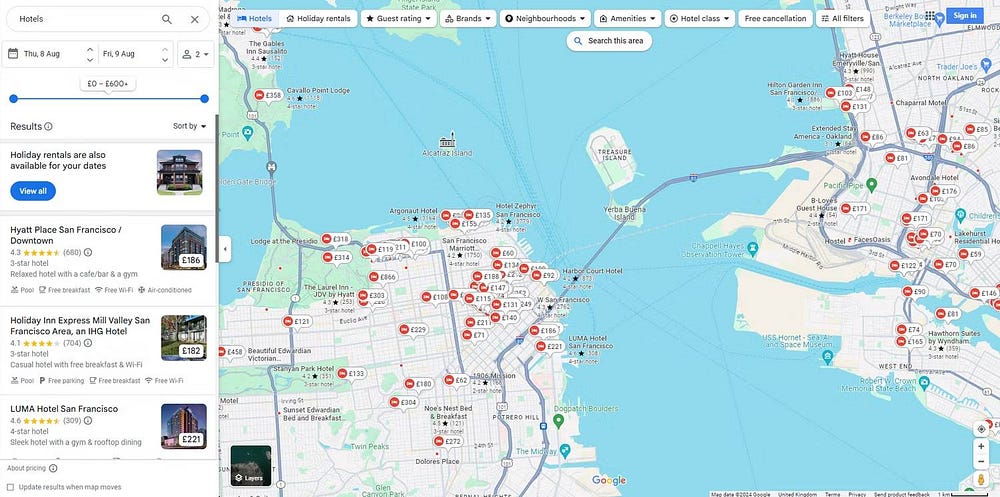This screenshot has width=1000, height=497.
Task: Click the Sign in button
Action: [965, 15]
